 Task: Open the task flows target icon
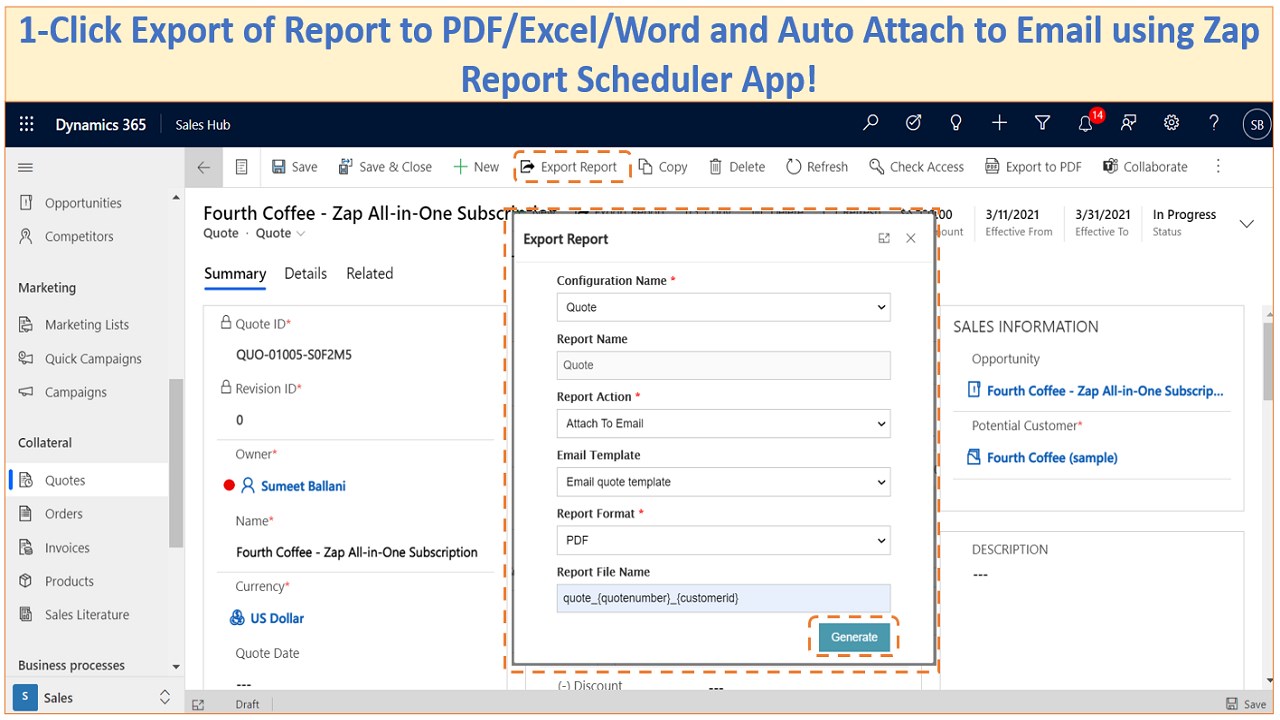point(913,123)
